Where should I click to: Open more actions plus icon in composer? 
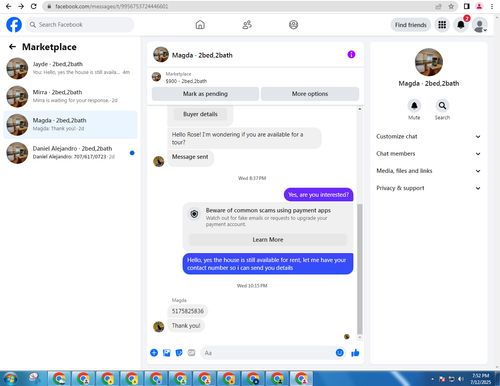point(154,353)
